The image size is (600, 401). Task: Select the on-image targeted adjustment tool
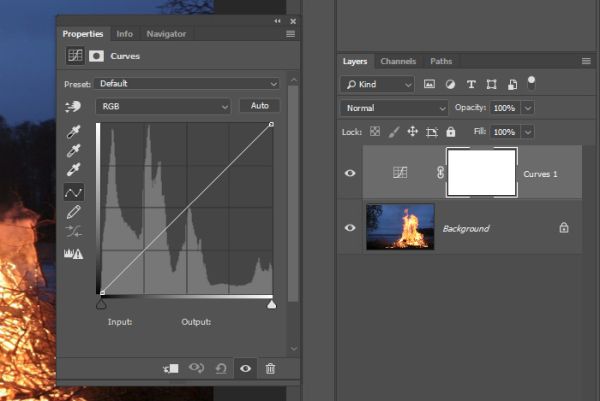coord(73,107)
